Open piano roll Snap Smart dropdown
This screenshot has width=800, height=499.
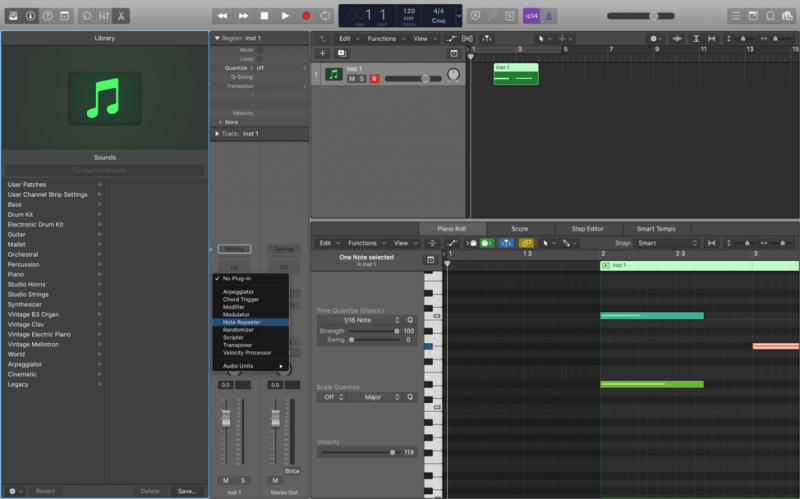point(667,243)
